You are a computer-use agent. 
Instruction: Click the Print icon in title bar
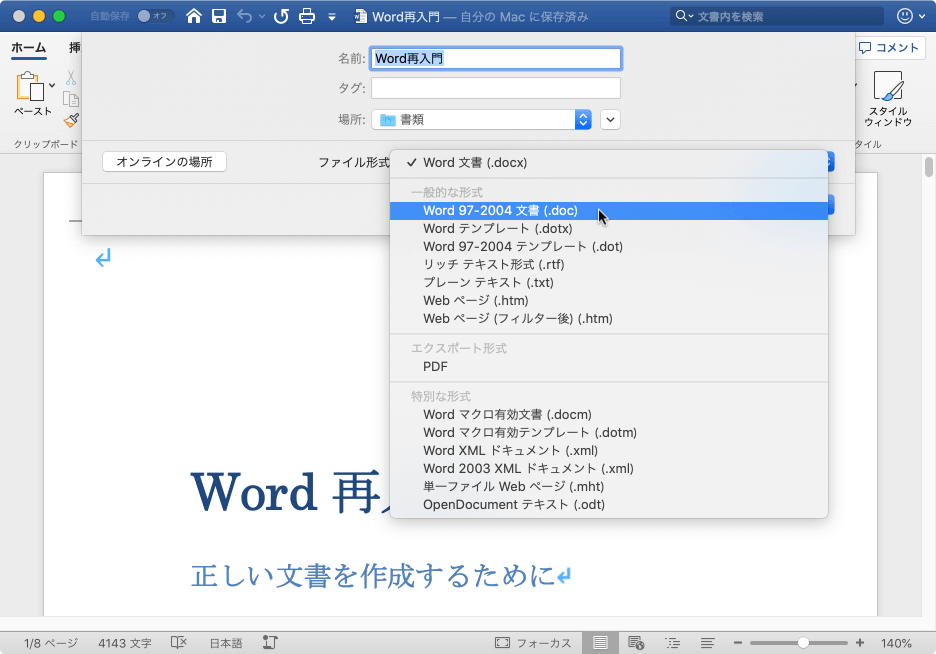tap(307, 16)
